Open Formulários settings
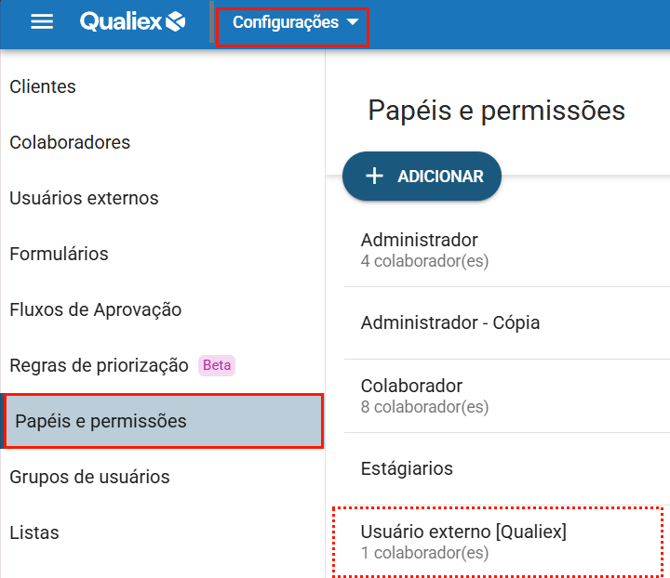 point(59,254)
